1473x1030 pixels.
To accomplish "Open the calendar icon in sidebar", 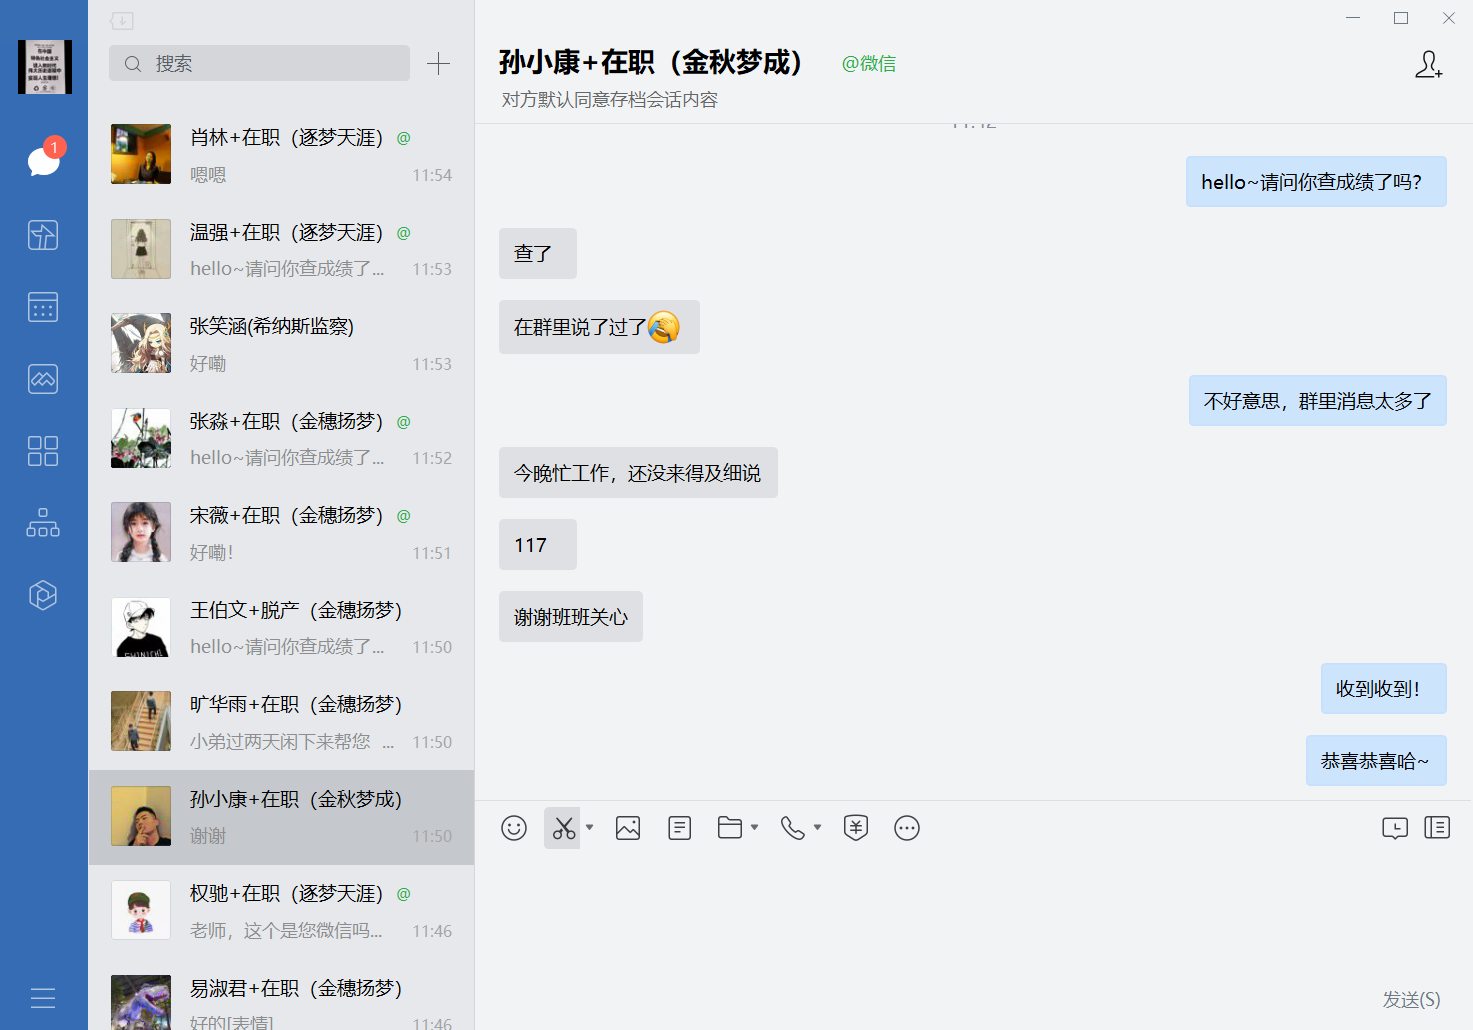I will [43, 307].
